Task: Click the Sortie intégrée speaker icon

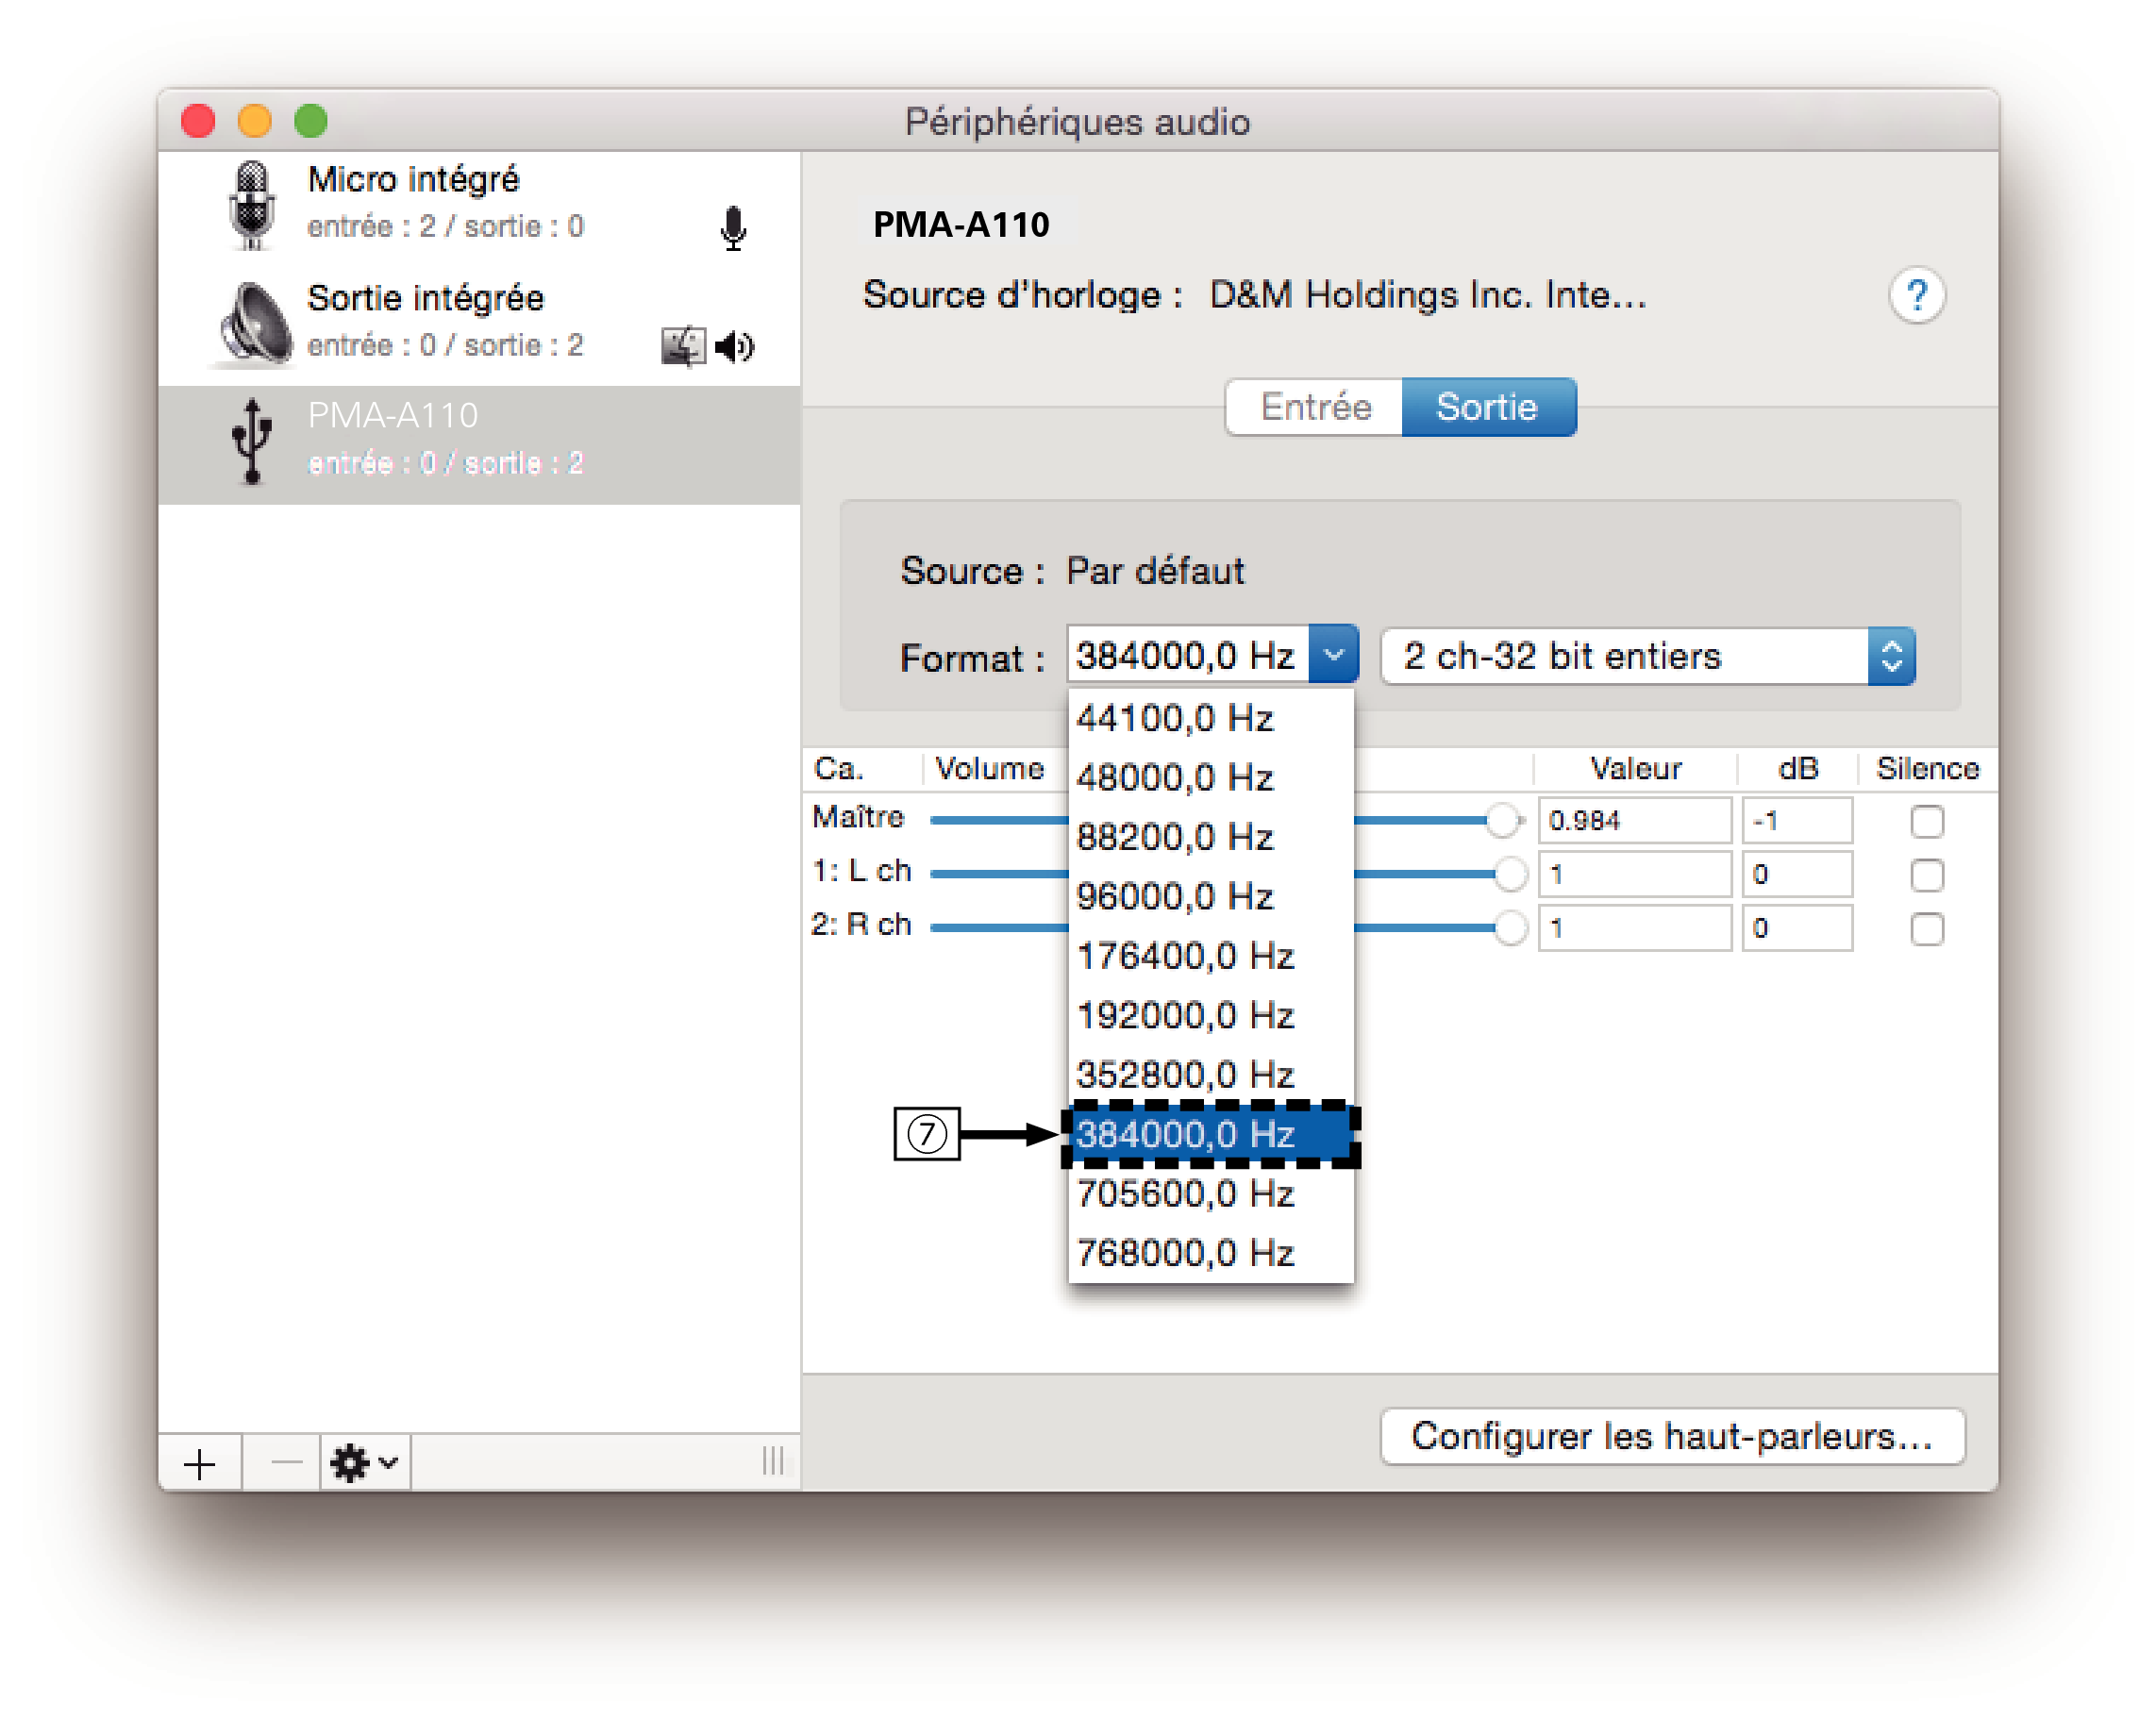Action: click(x=253, y=322)
